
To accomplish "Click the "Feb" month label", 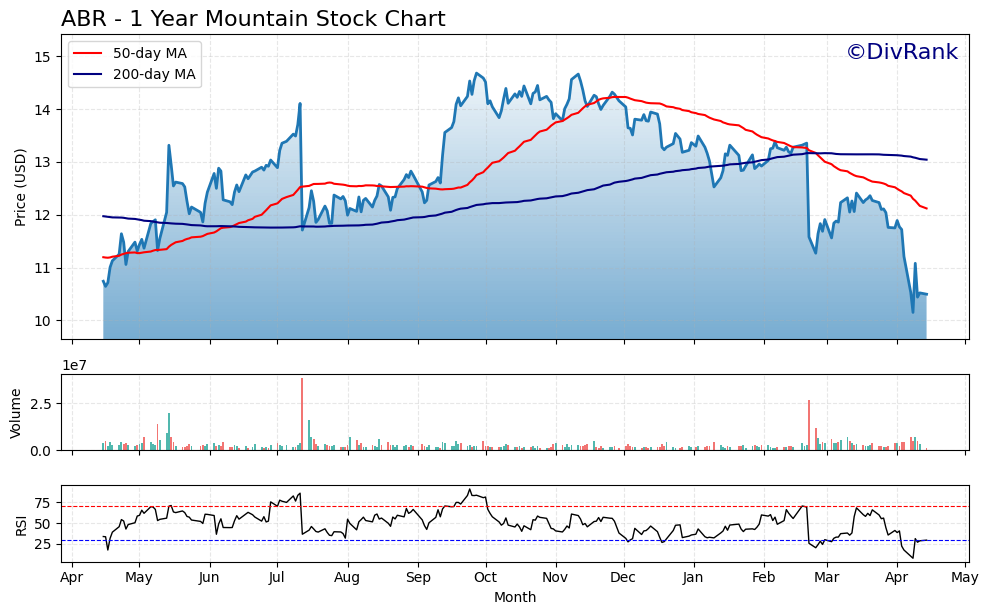I will 763,578.
